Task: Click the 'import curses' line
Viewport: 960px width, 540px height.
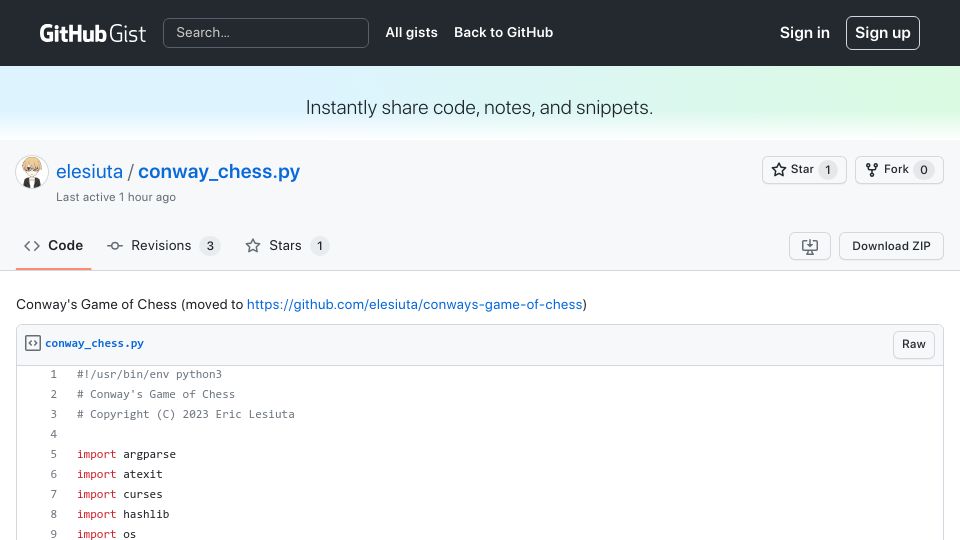Action: (120, 494)
